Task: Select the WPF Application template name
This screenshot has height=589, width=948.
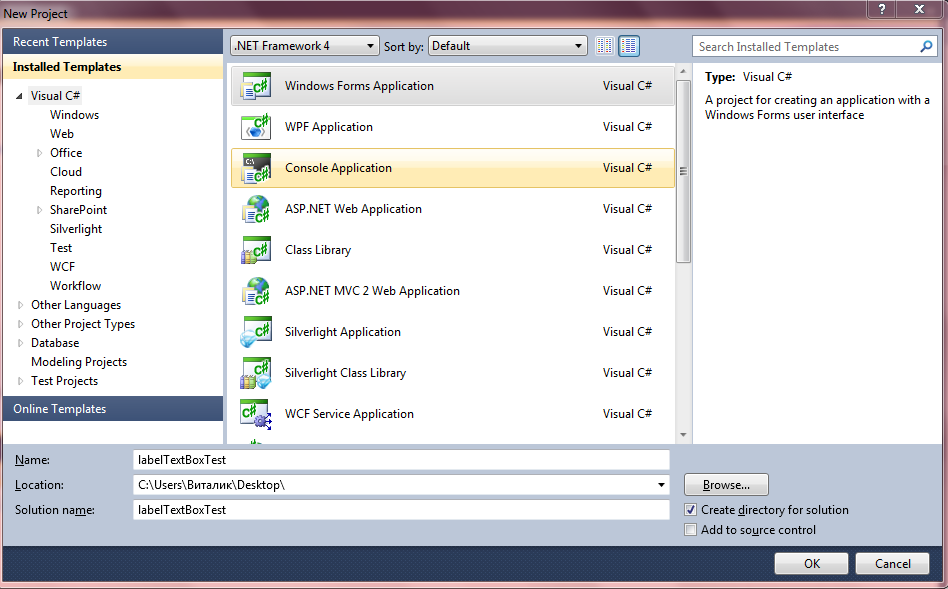Action: click(329, 127)
